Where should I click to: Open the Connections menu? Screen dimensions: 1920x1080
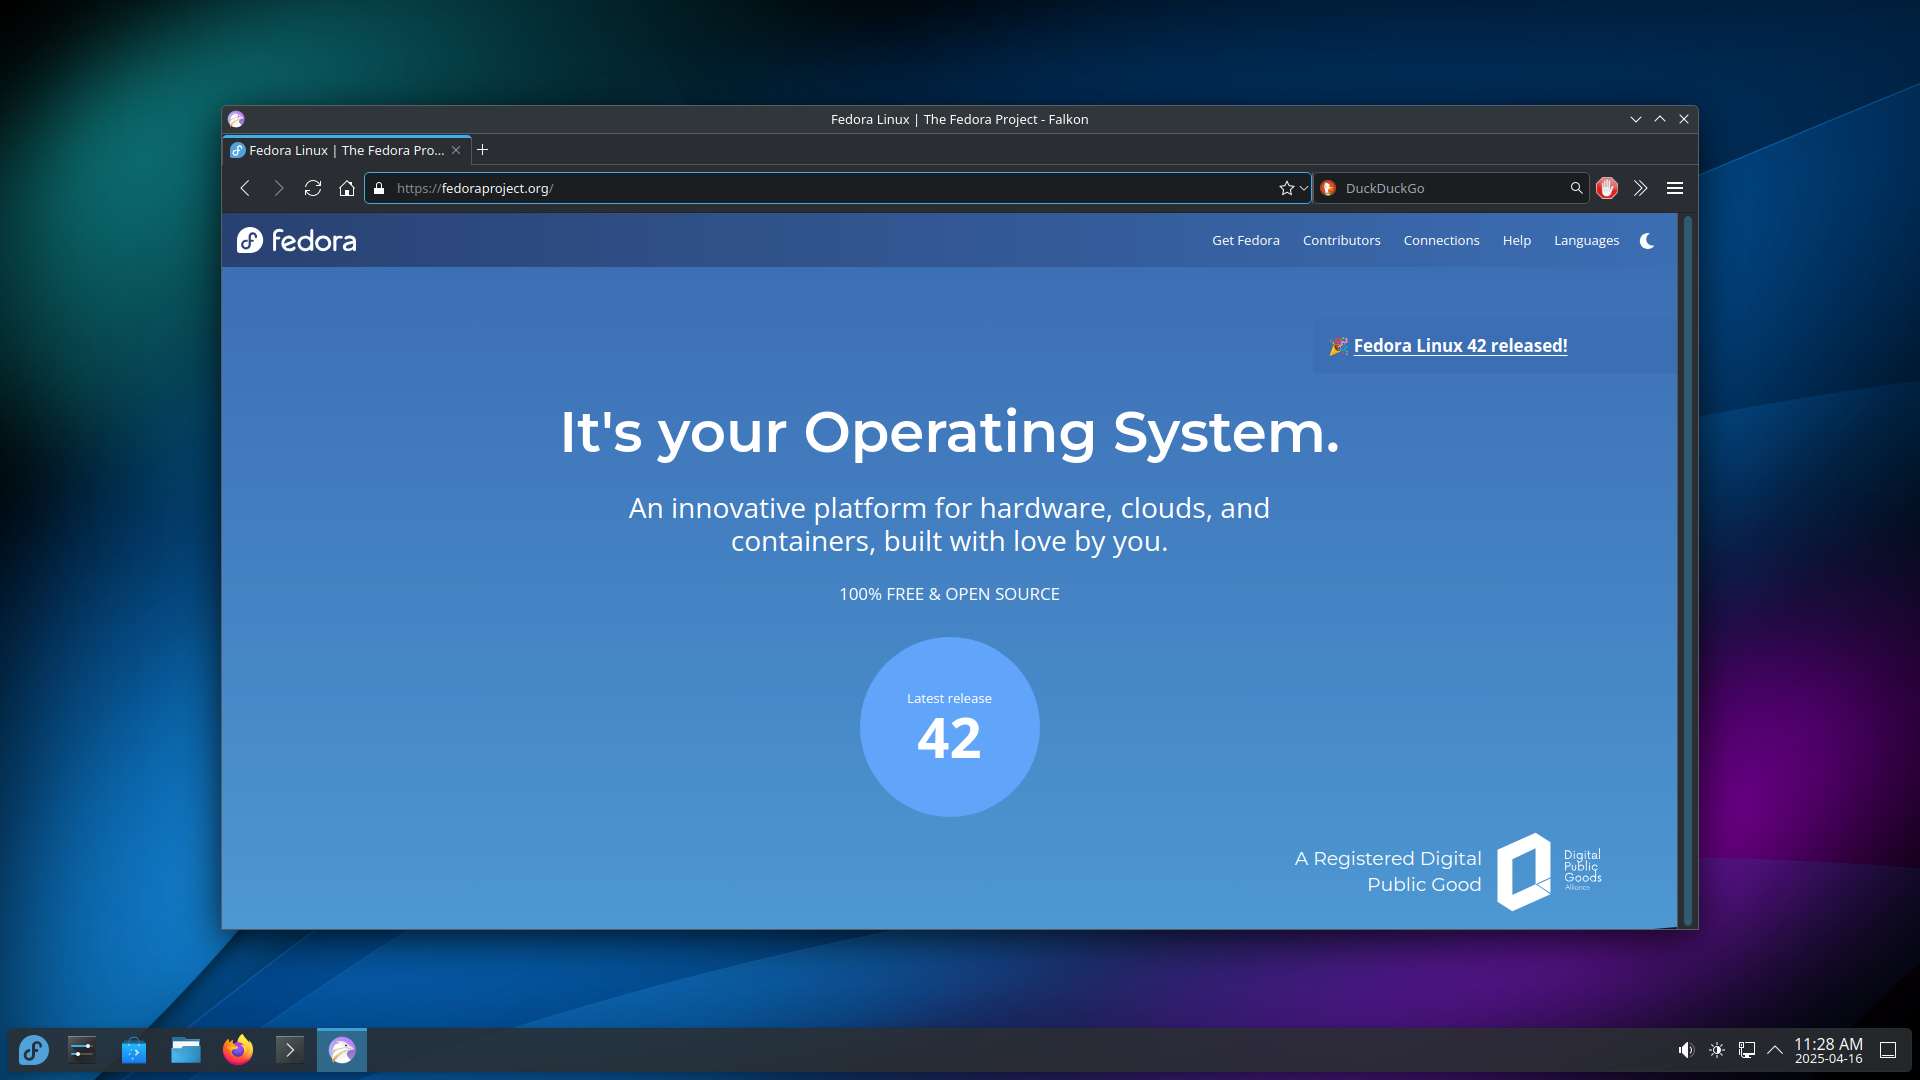[x=1441, y=241]
